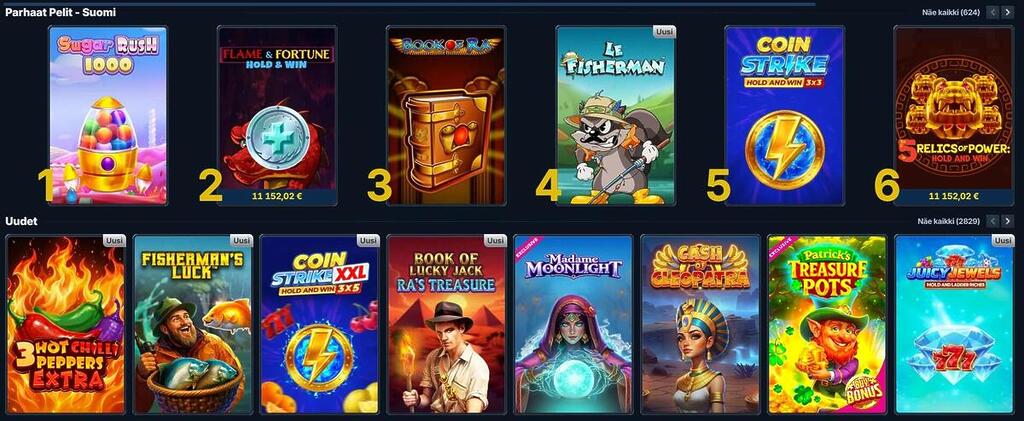Open Patrick's Treasure Pots game
This screenshot has width=1024, height=421.
tap(827, 324)
